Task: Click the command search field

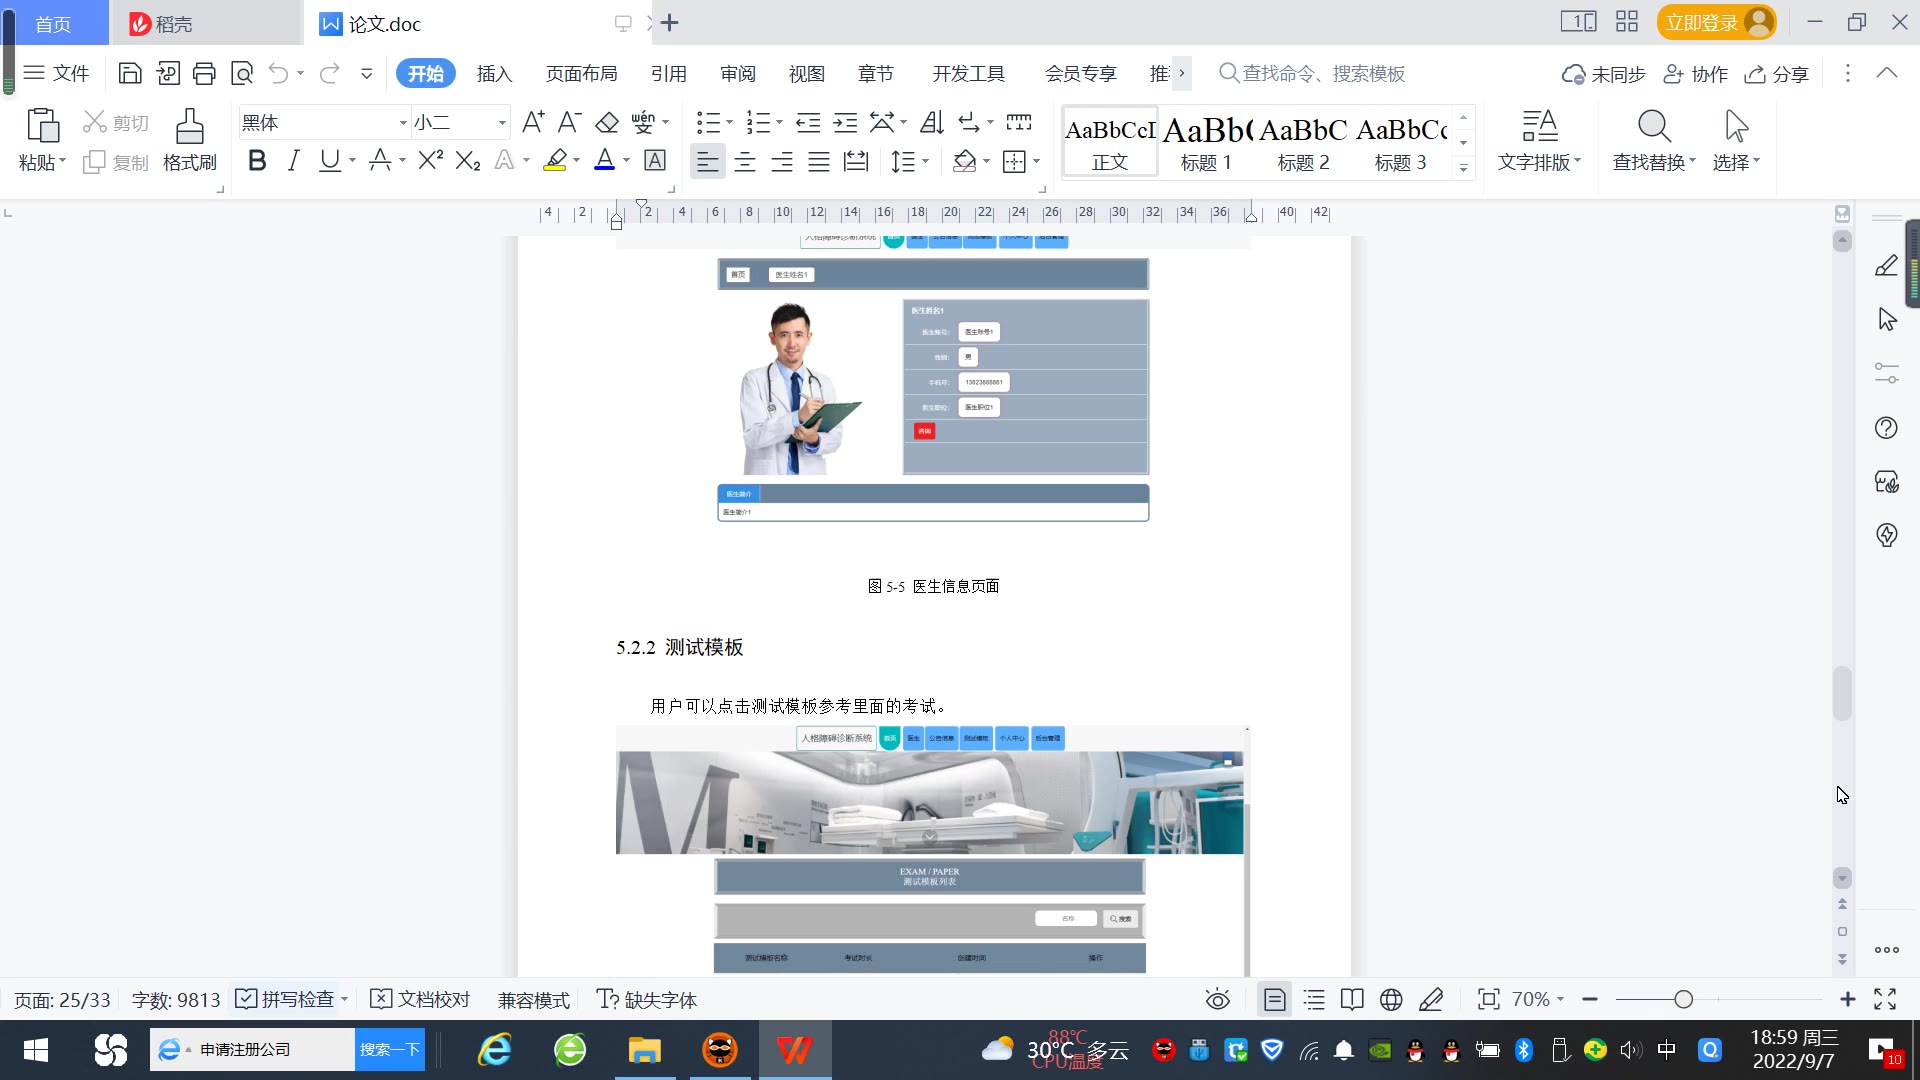Action: [x=1312, y=74]
